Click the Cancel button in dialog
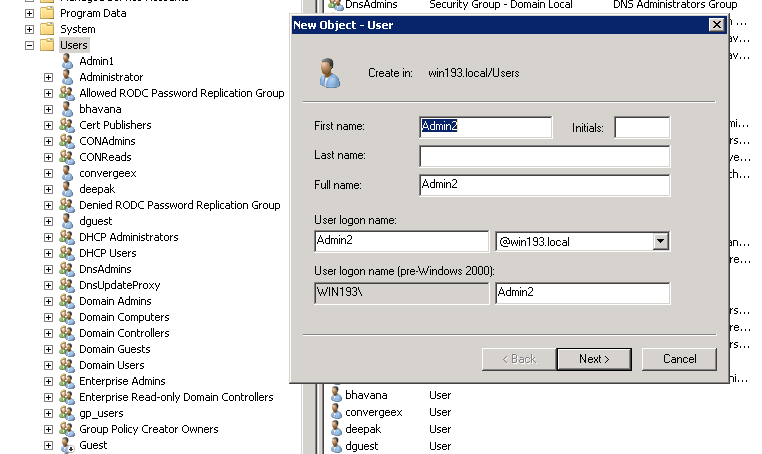 [679, 359]
